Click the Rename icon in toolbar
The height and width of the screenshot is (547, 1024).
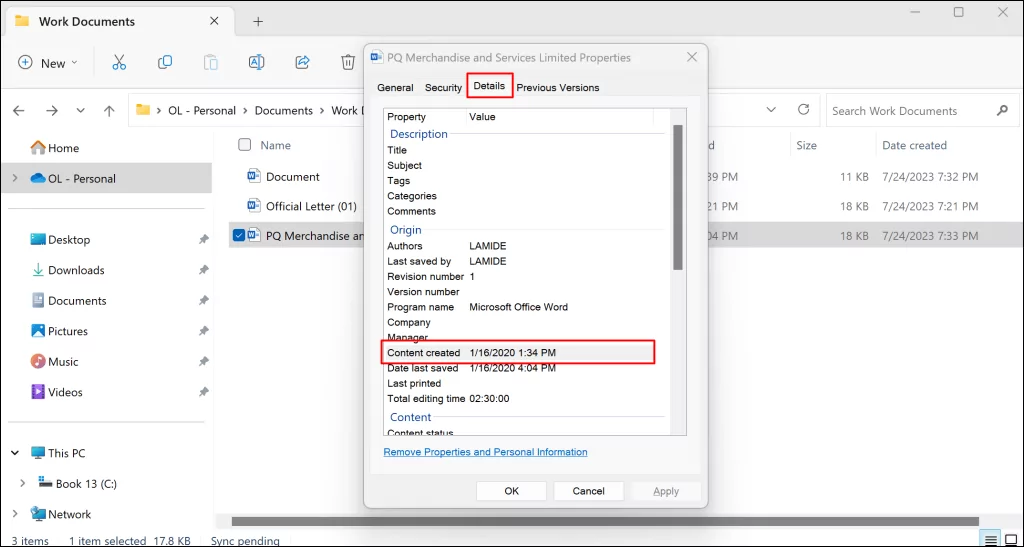tap(256, 62)
